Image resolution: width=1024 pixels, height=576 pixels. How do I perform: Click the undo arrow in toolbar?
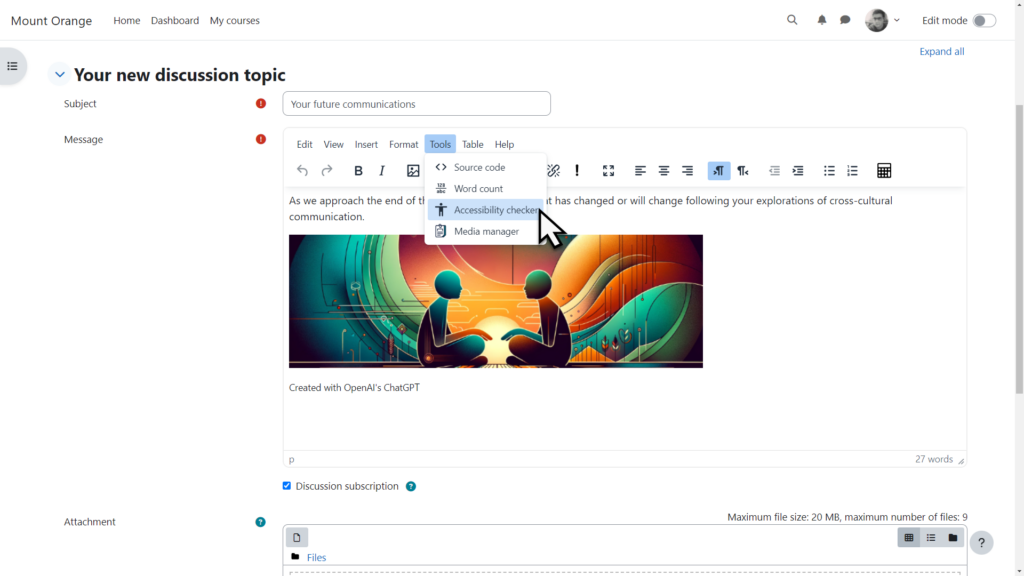pyautogui.click(x=303, y=171)
